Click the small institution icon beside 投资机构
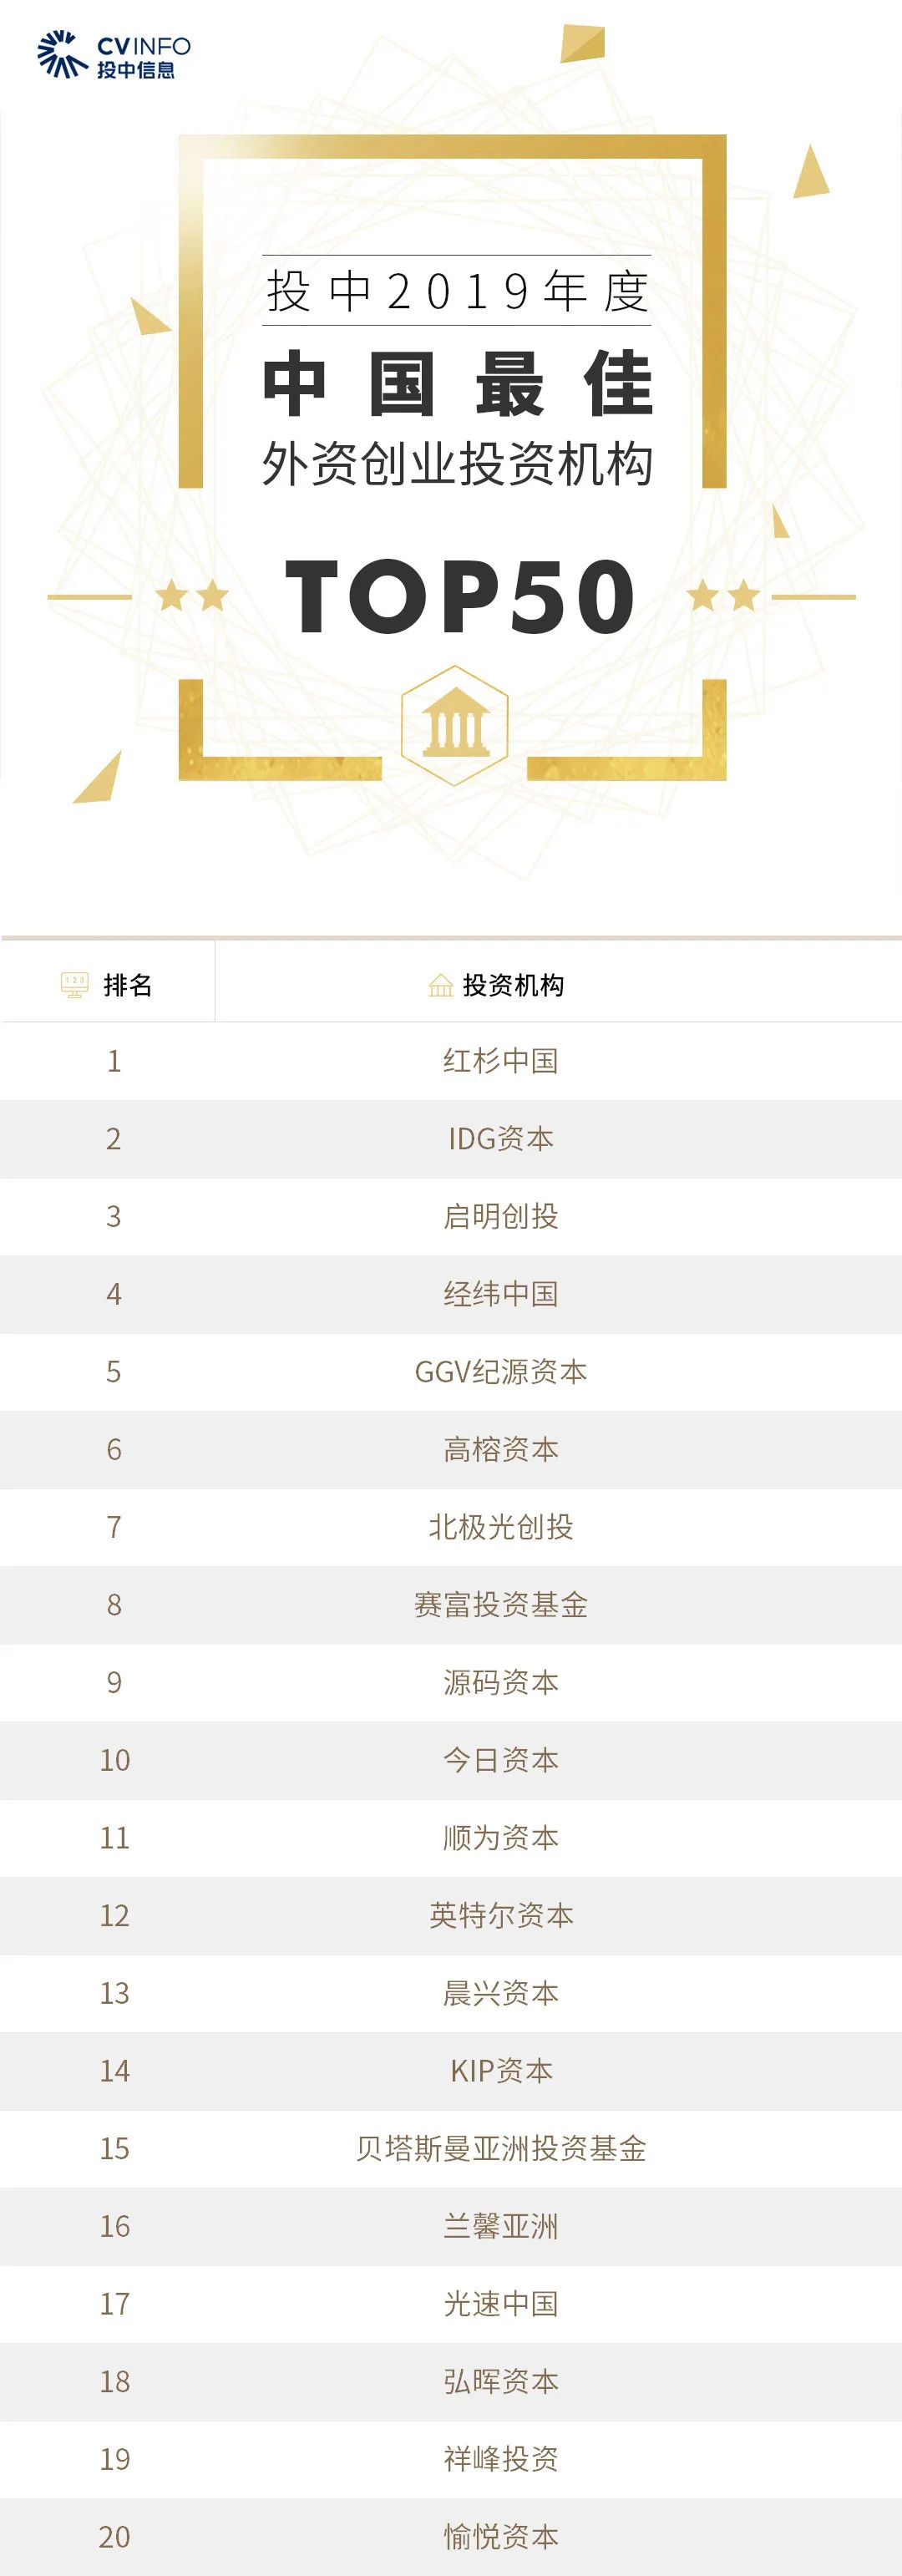This screenshot has height=2576, width=902. 440,986
